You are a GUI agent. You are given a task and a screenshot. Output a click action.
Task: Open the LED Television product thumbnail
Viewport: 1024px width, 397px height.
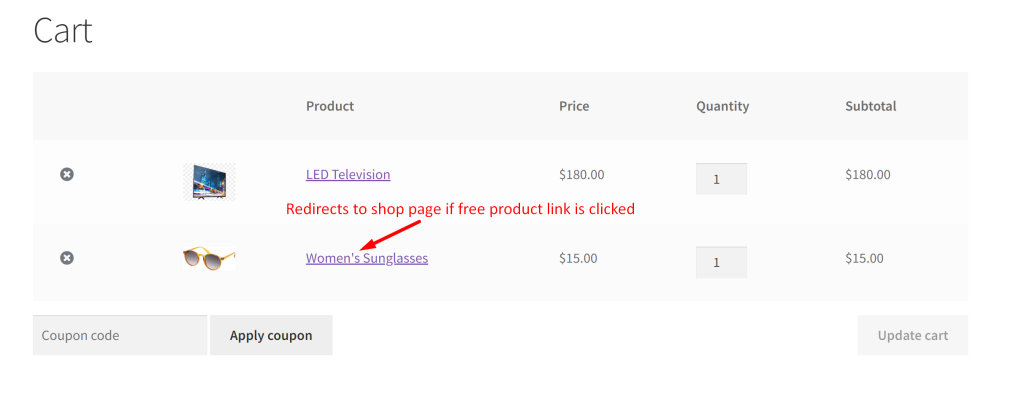pyautogui.click(x=209, y=182)
